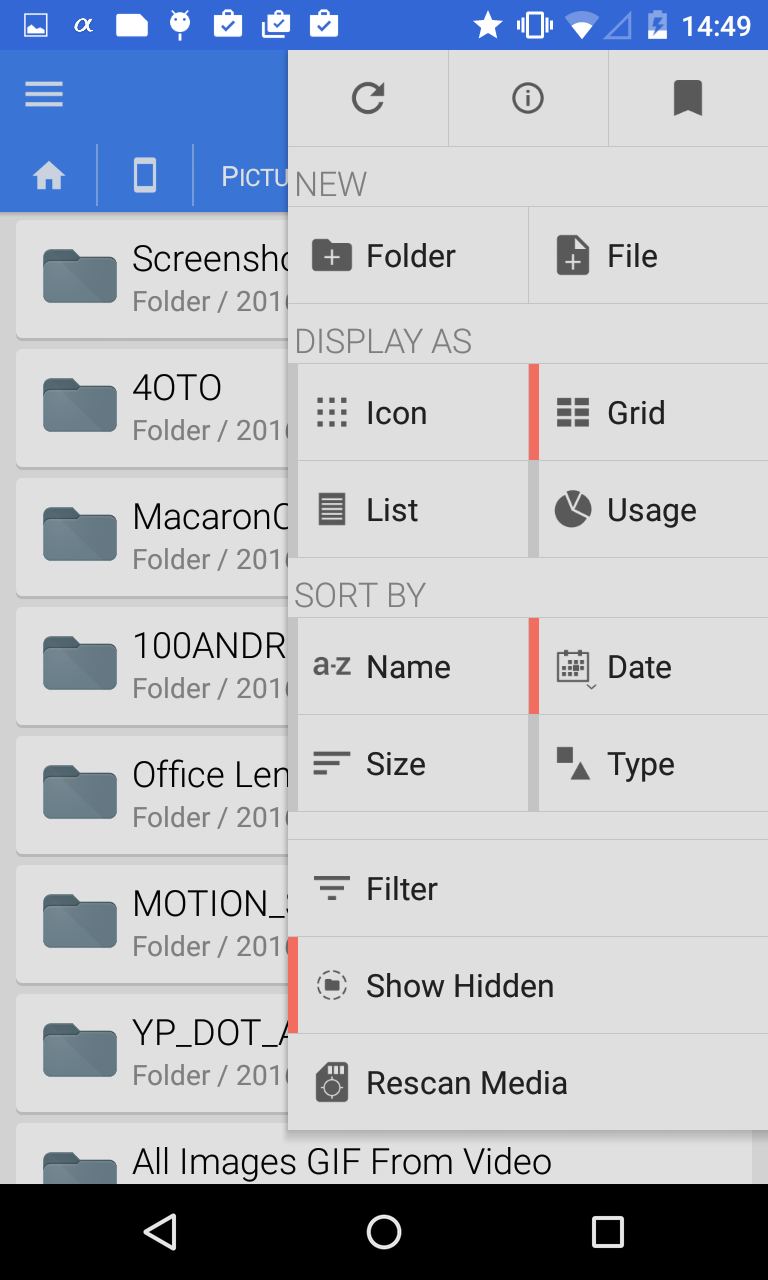Bookmark the current Pictures folder

687,97
